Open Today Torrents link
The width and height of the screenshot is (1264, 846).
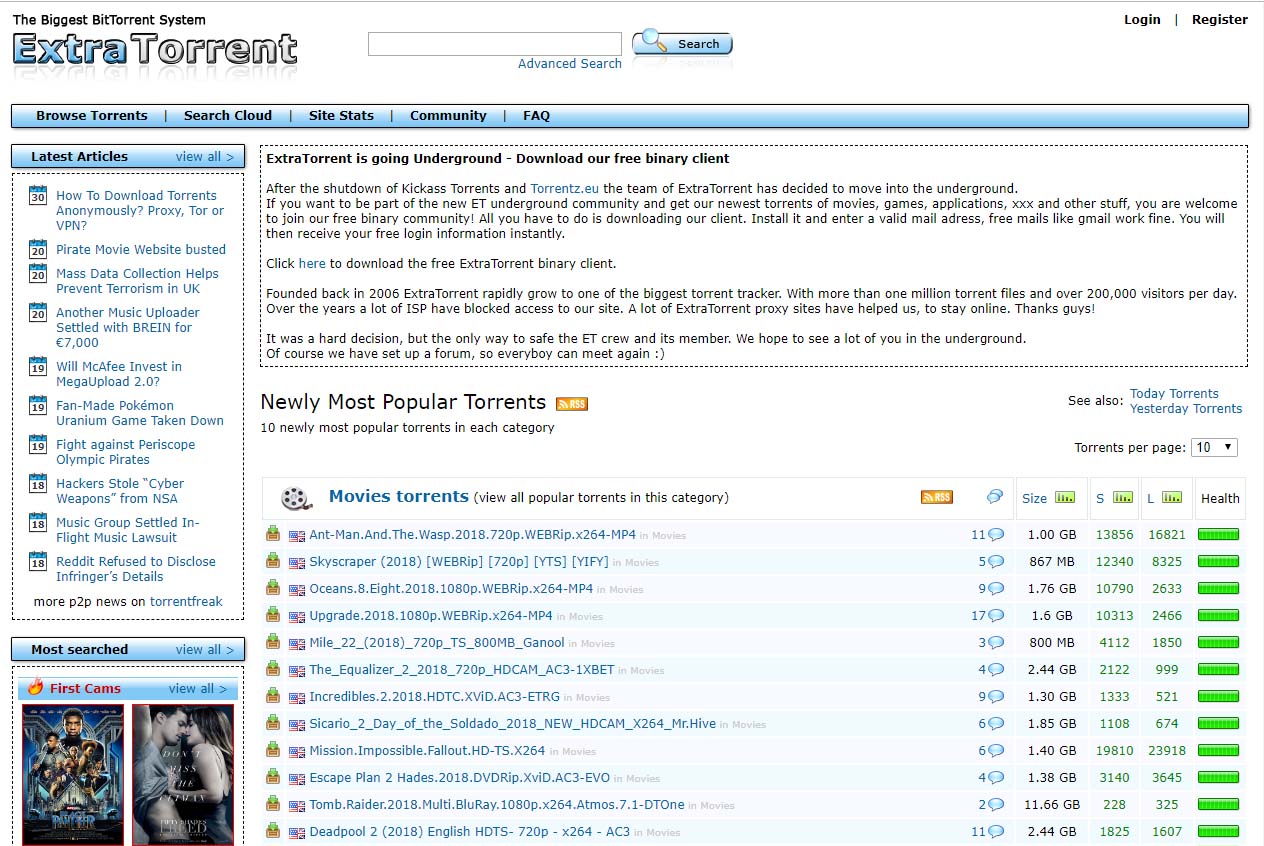click(x=1174, y=393)
